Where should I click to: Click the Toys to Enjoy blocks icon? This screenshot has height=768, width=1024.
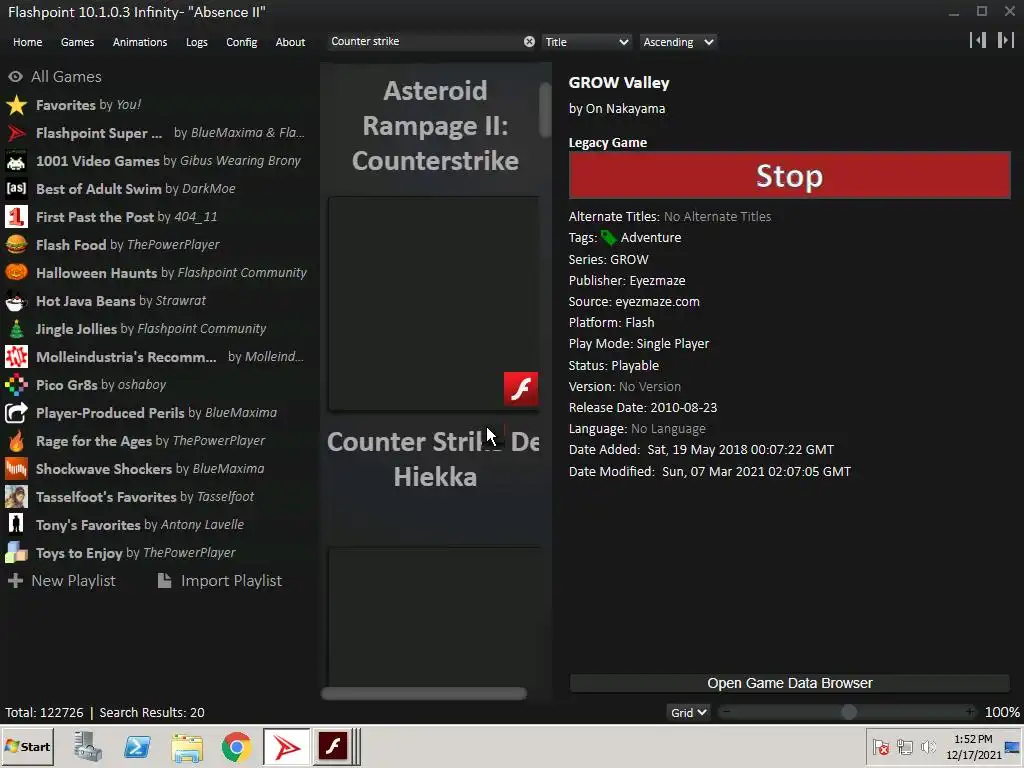pyautogui.click(x=16, y=552)
